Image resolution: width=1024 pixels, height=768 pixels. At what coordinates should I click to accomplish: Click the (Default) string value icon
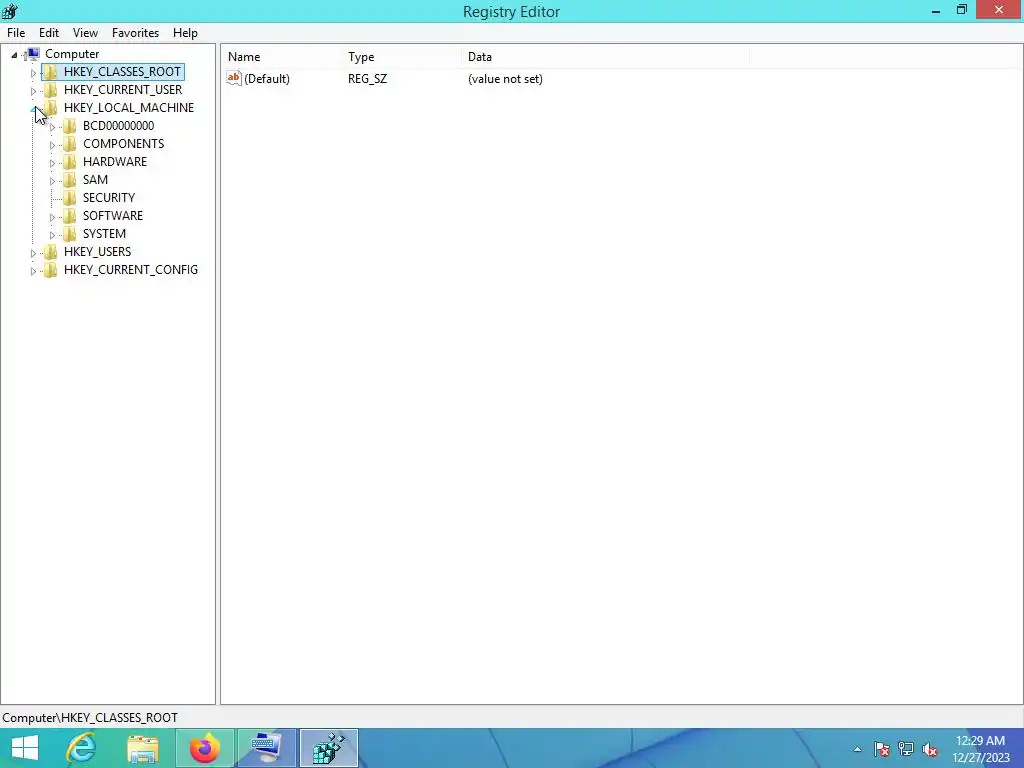234,78
